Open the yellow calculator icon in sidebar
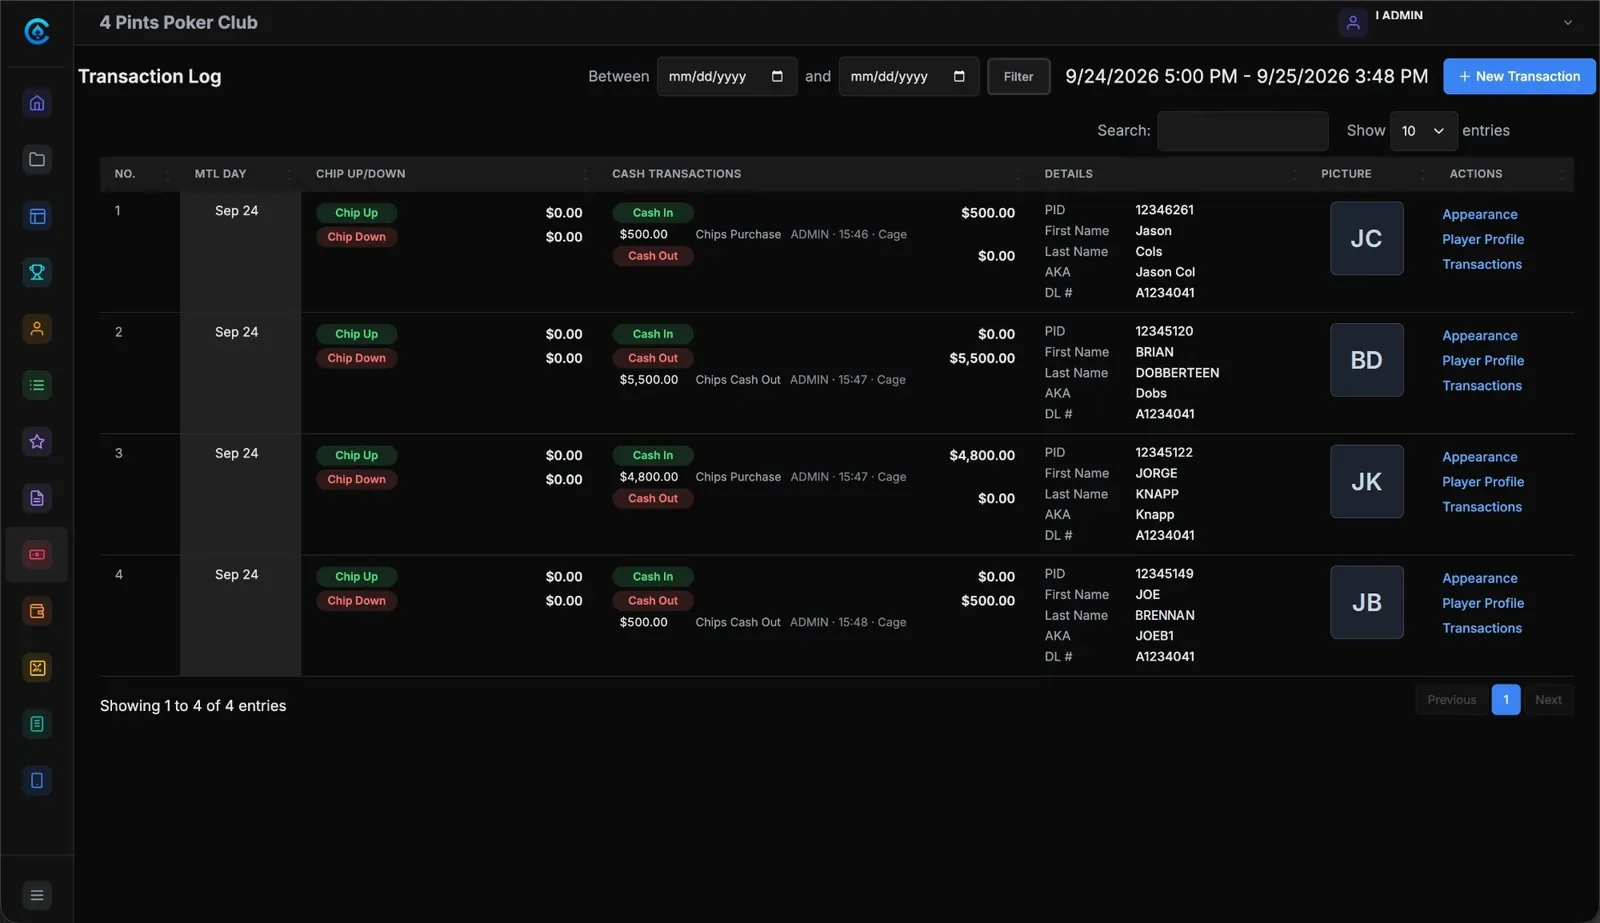Screen dimensions: 1600x923 pyautogui.click(x=37, y=667)
